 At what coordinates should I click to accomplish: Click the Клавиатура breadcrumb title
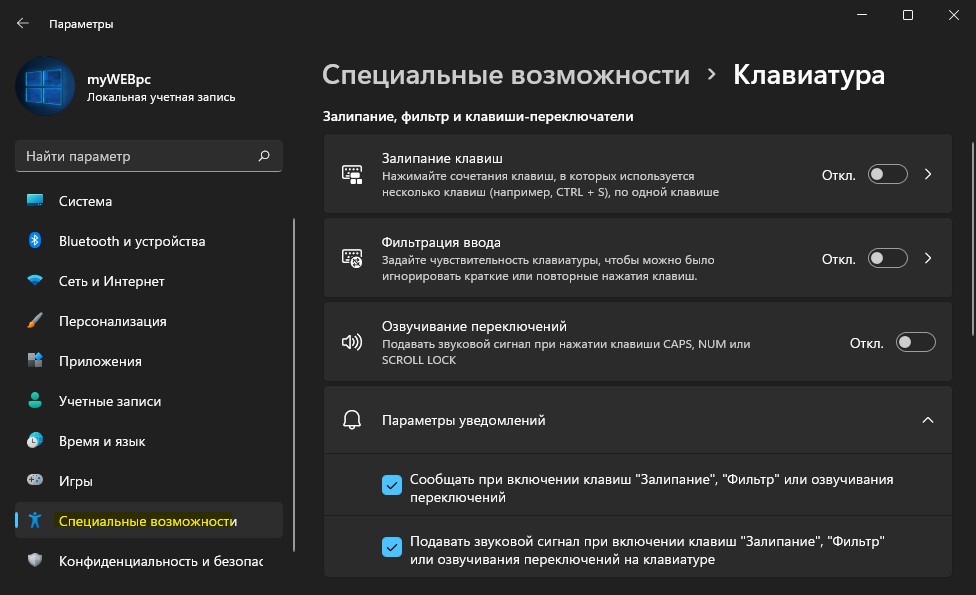click(809, 75)
